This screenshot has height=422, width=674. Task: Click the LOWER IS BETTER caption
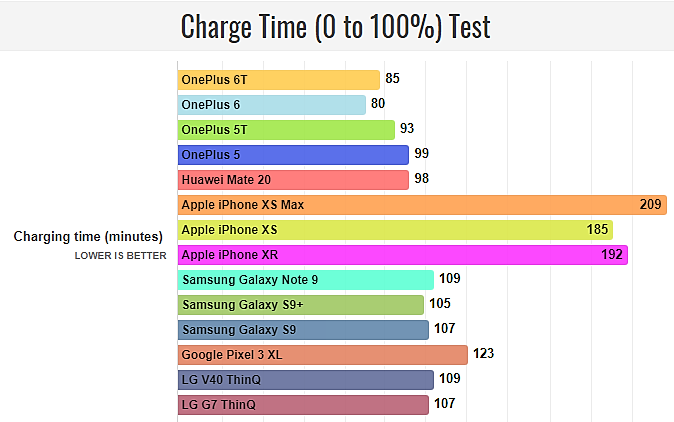120,256
